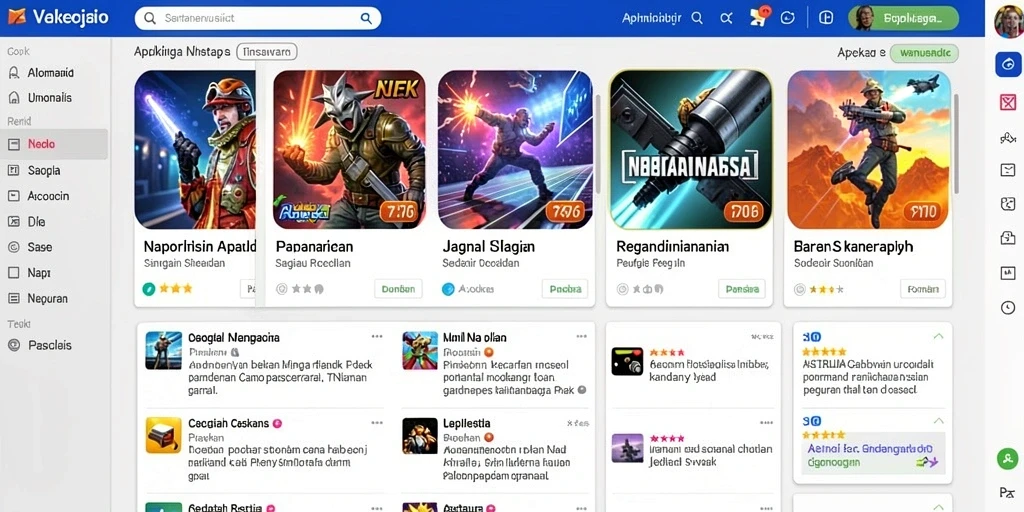This screenshot has height=512, width=1024.
Task: Open the Naporlrisin Apatld game thumbnail
Action: coord(195,150)
